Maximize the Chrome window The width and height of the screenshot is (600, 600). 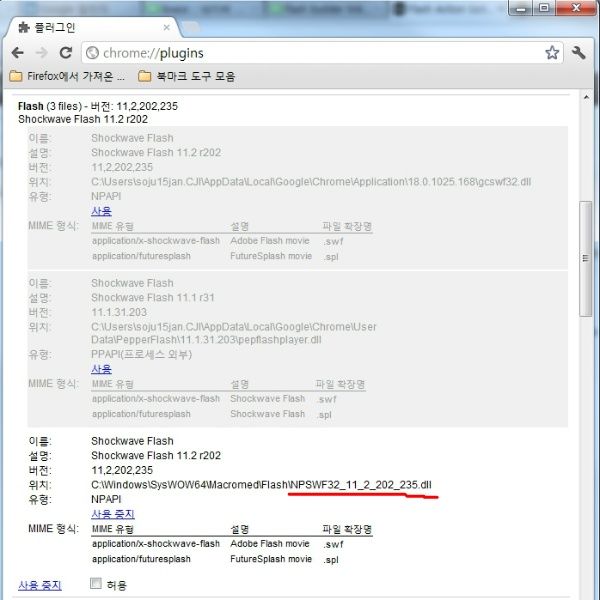coord(544,8)
